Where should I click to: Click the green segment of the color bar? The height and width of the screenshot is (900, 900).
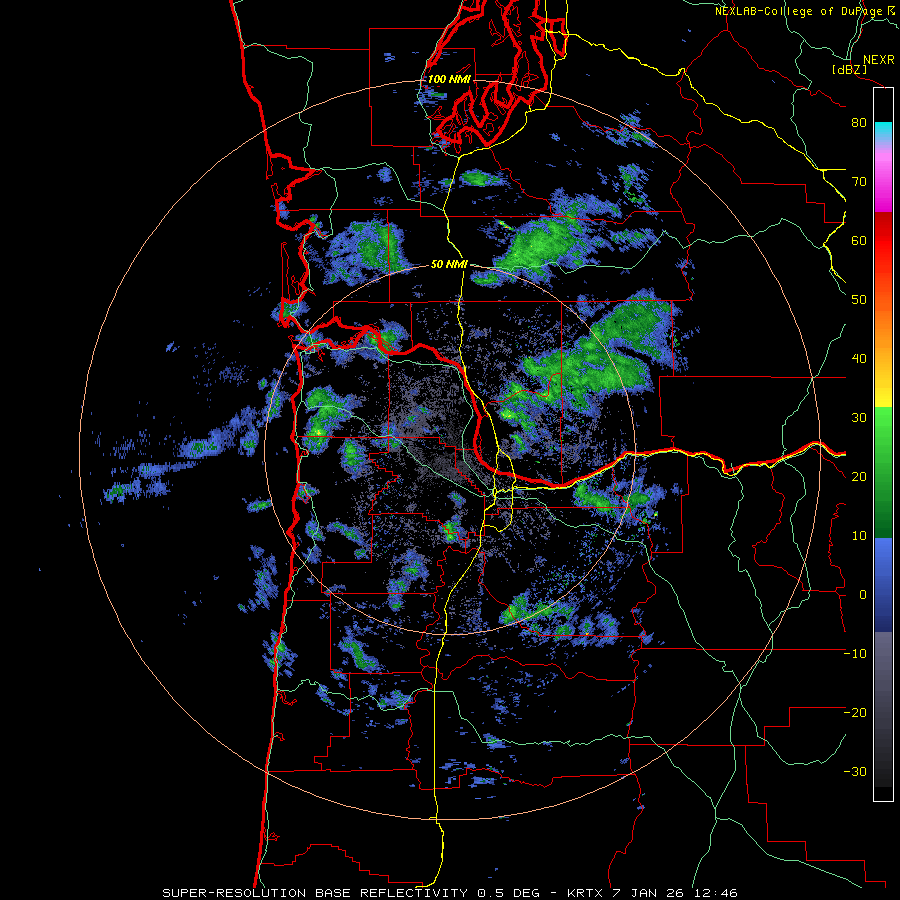point(883,472)
